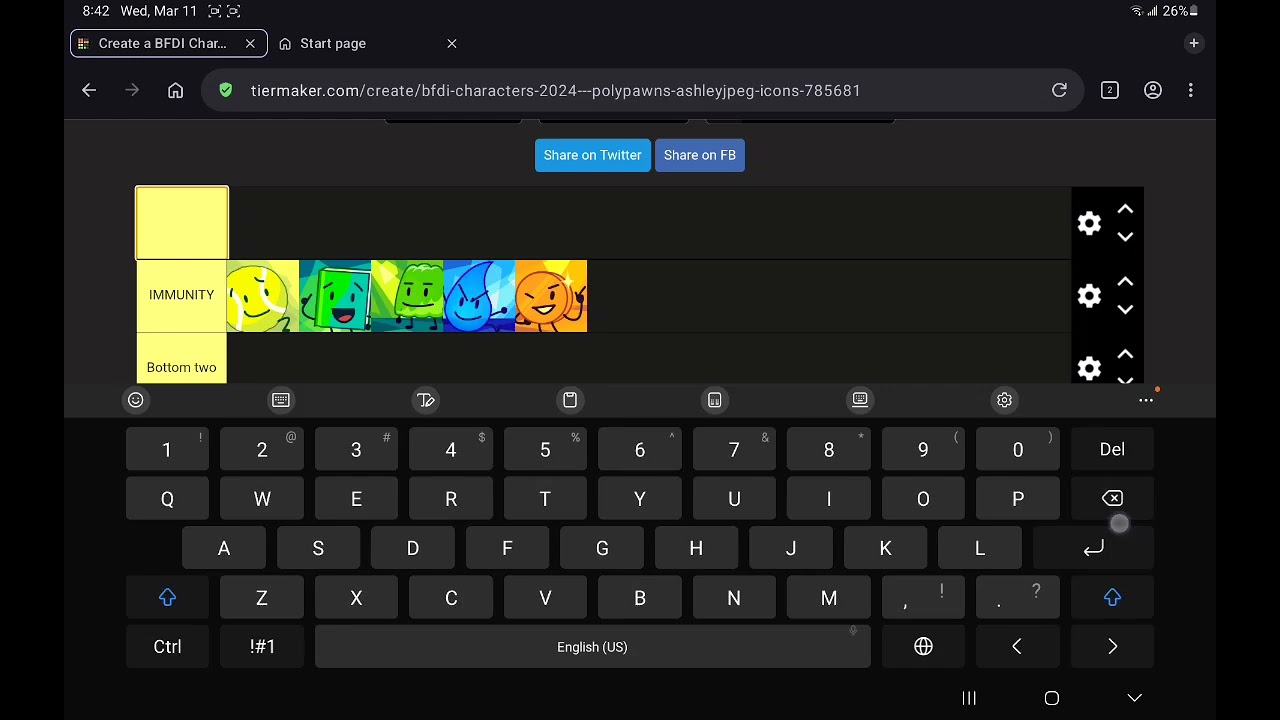Select the blank yellow tier label
The image size is (1280, 720).
click(182, 223)
